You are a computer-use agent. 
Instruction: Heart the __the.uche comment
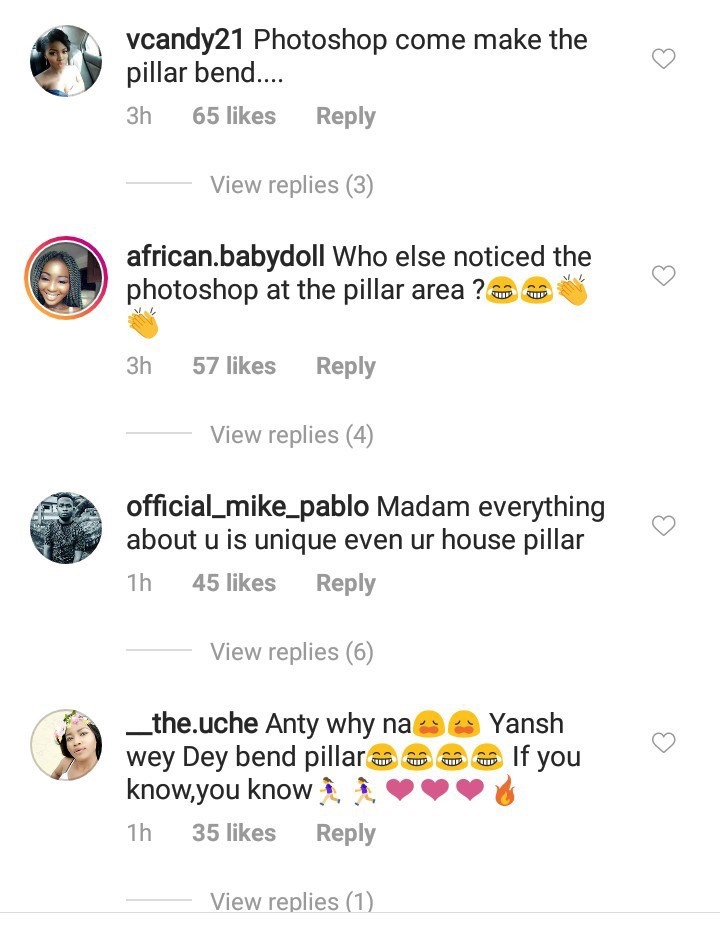[664, 743]
